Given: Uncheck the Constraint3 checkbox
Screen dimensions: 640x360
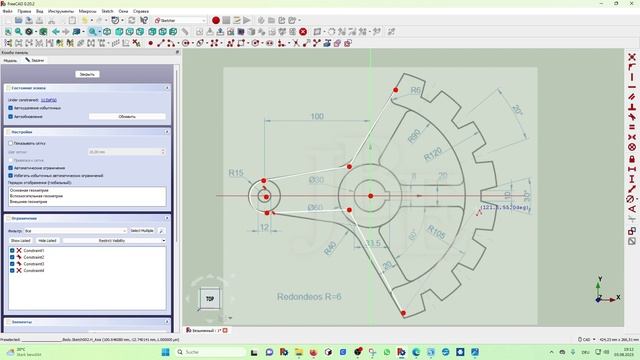Looking at the screenshot, I should pos(12,264).
